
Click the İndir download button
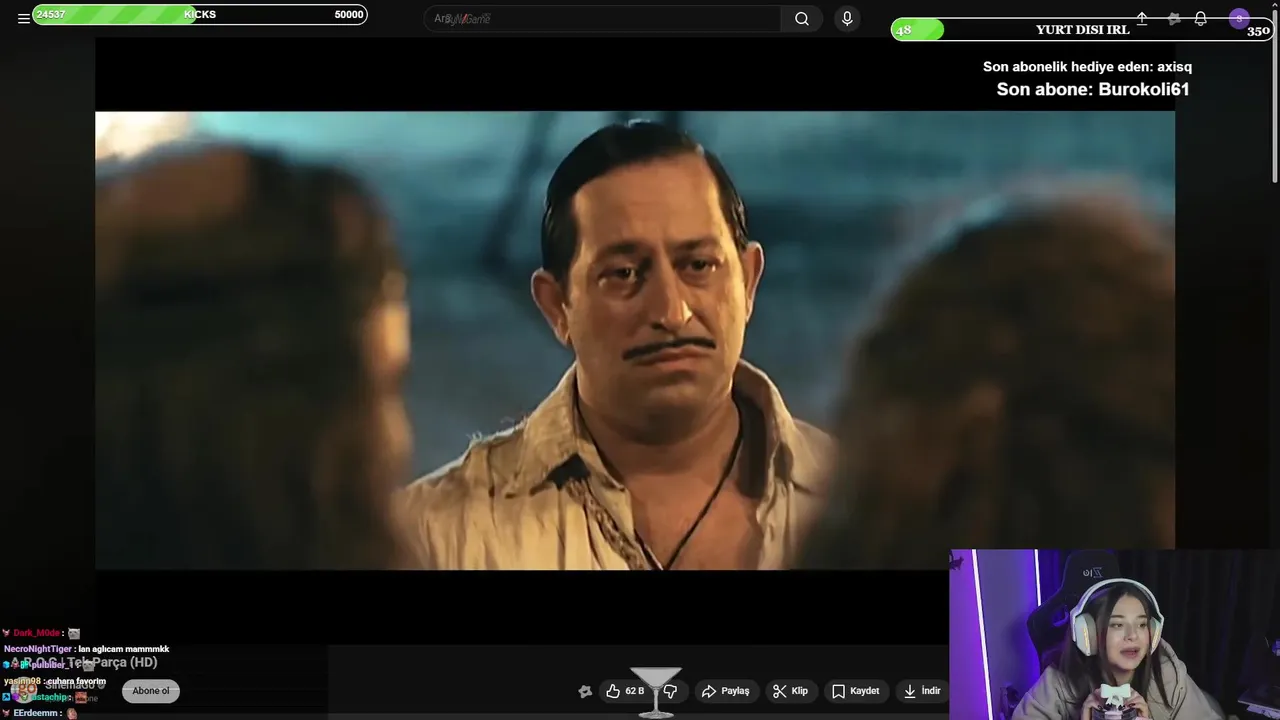coord(921,691)
